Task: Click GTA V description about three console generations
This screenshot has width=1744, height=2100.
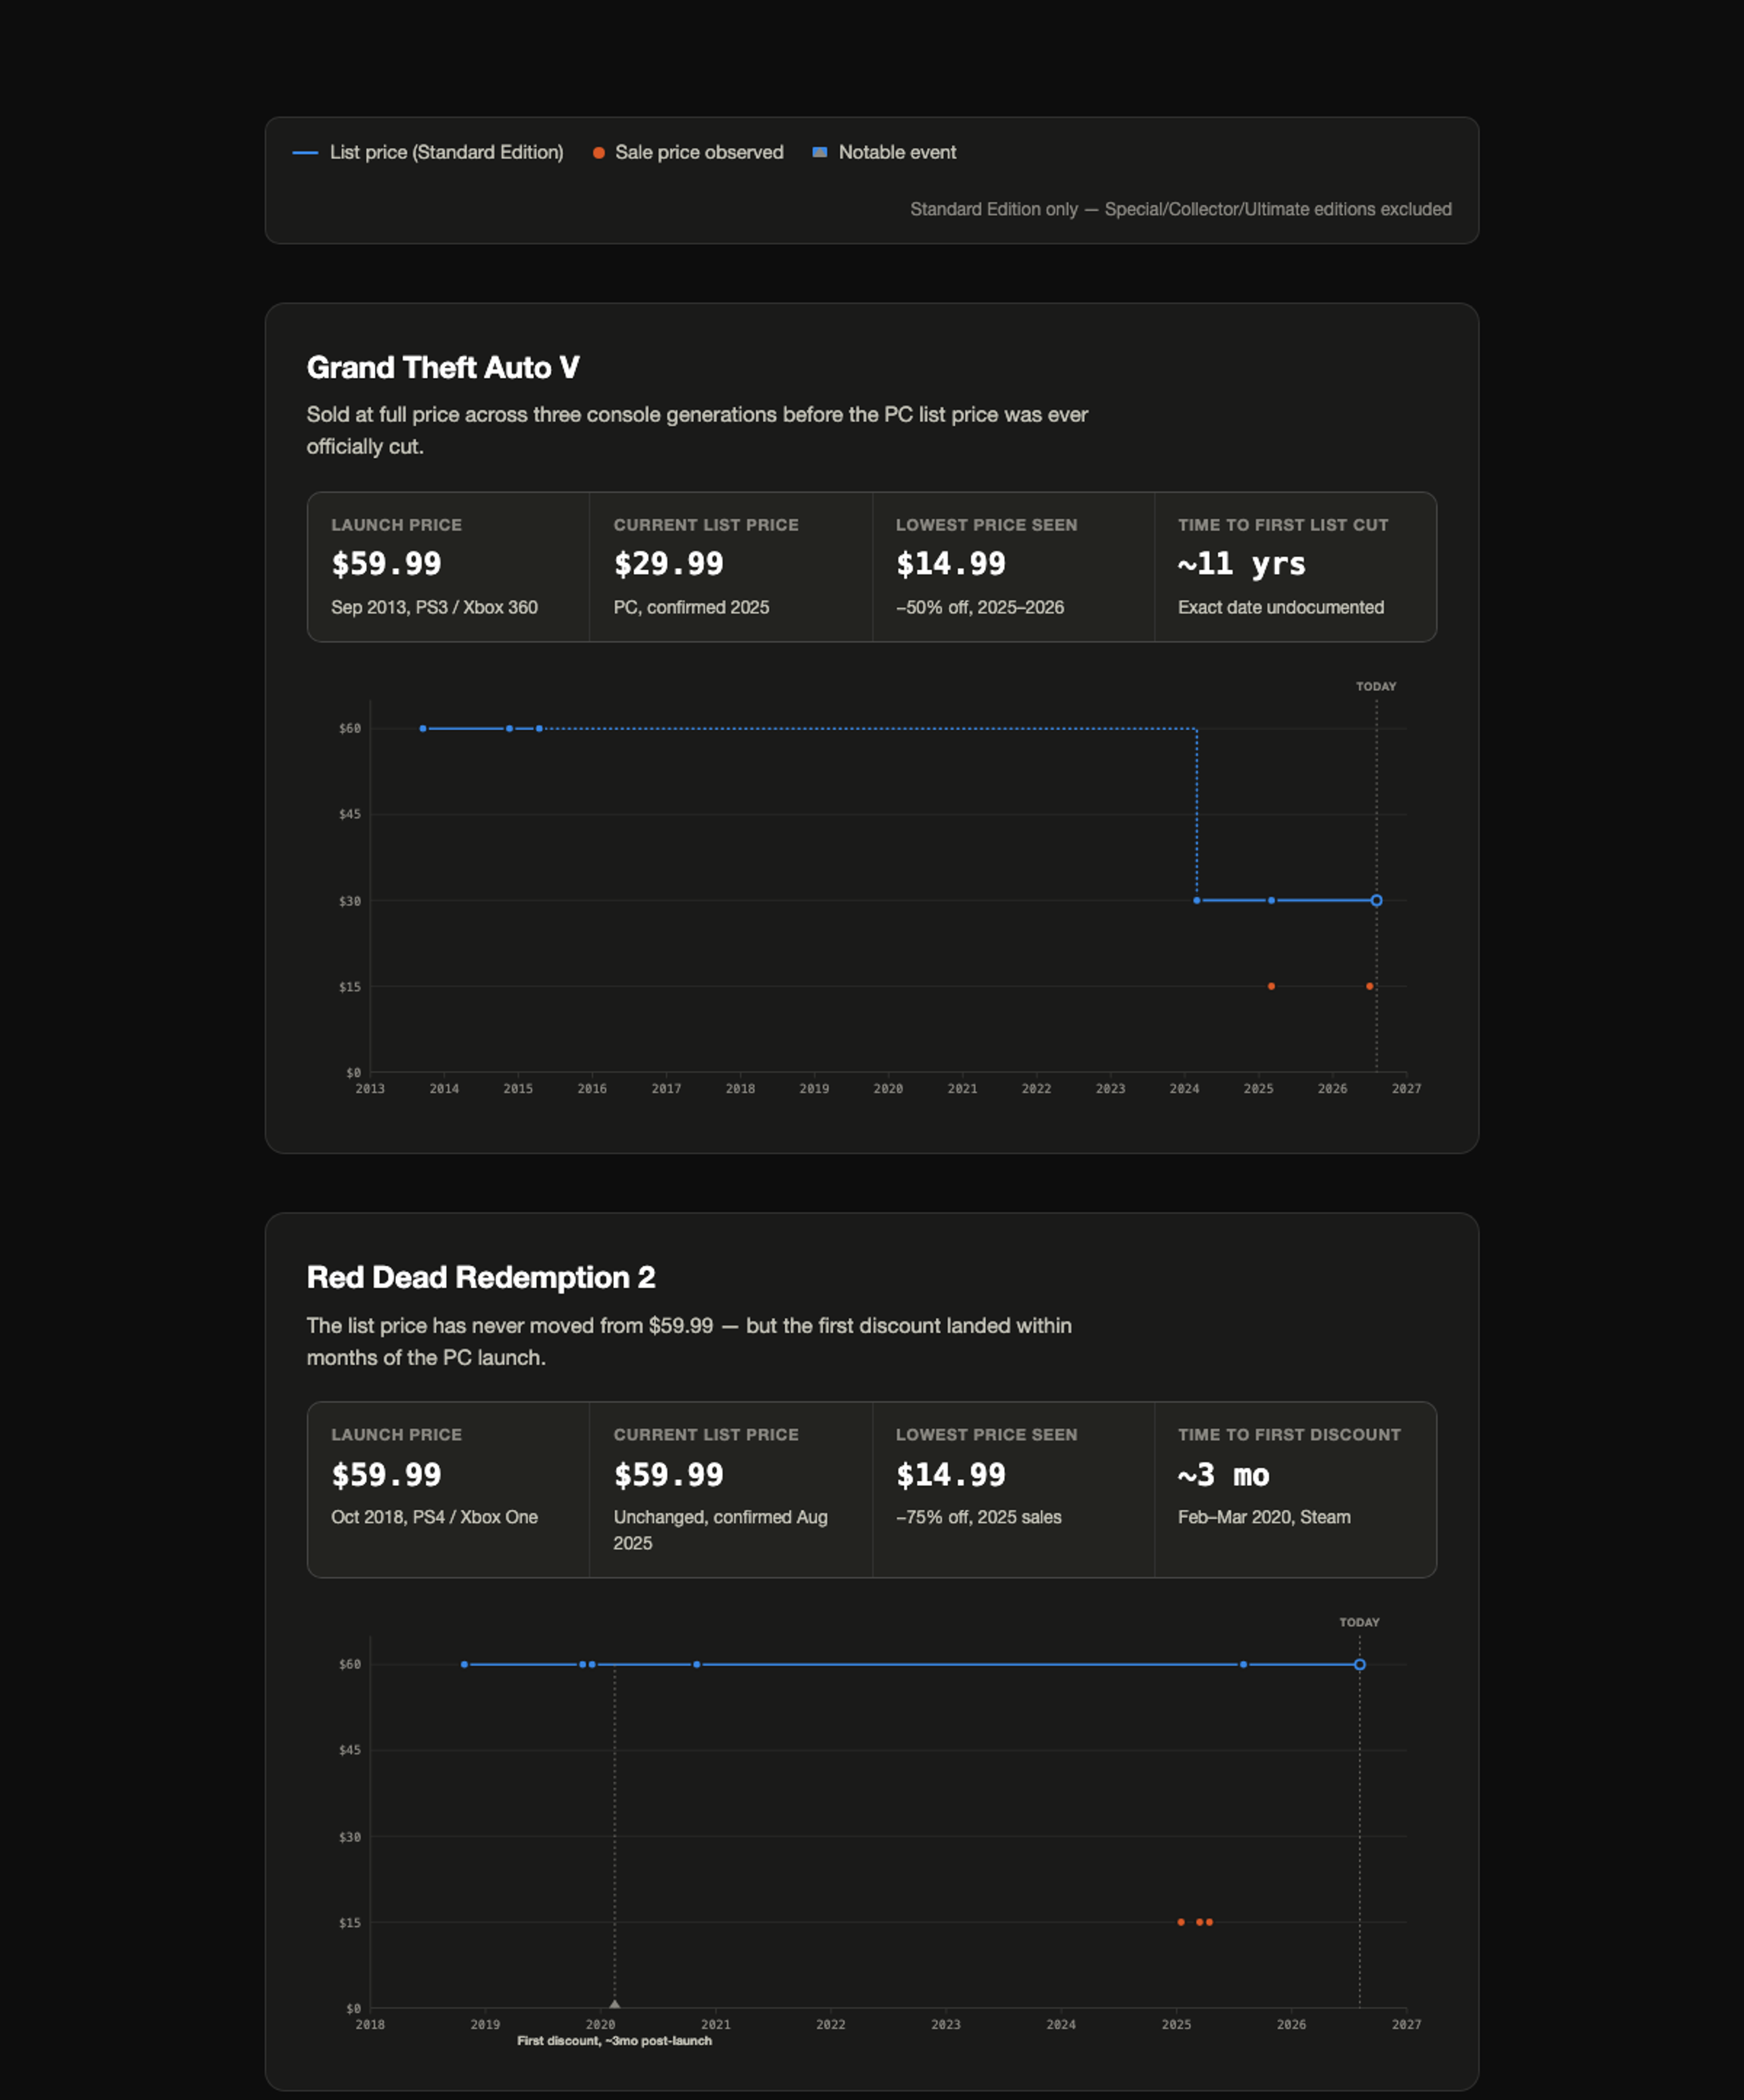Action: point(697,430)
